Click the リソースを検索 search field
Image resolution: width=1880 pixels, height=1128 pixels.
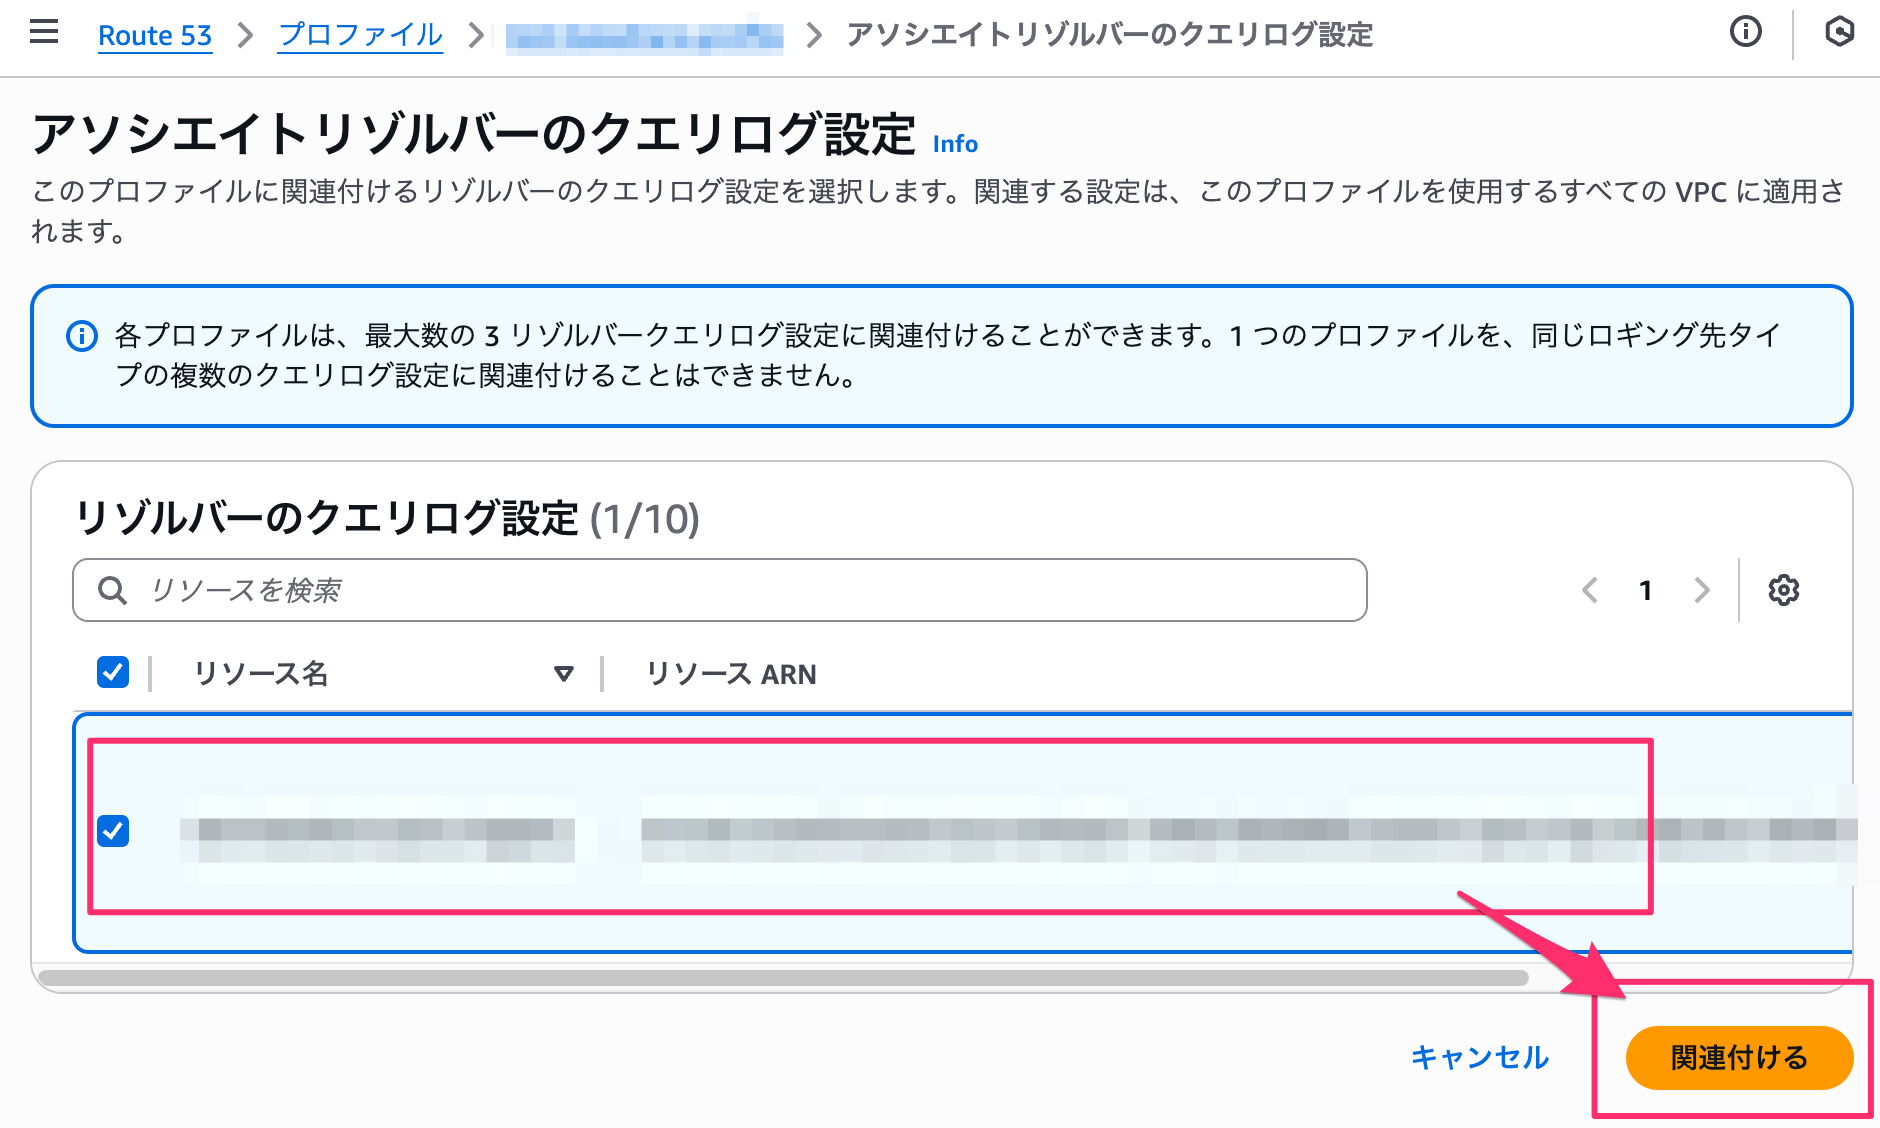[740, 590]
